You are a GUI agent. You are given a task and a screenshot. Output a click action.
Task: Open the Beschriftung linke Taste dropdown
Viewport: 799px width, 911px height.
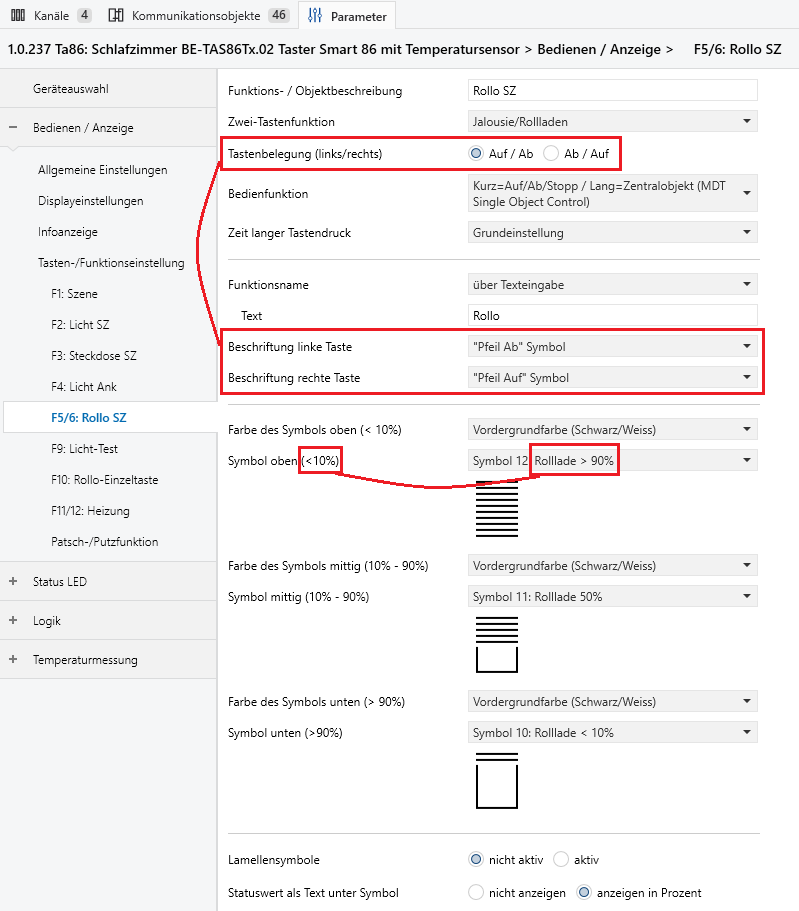(x=612, y=347)
